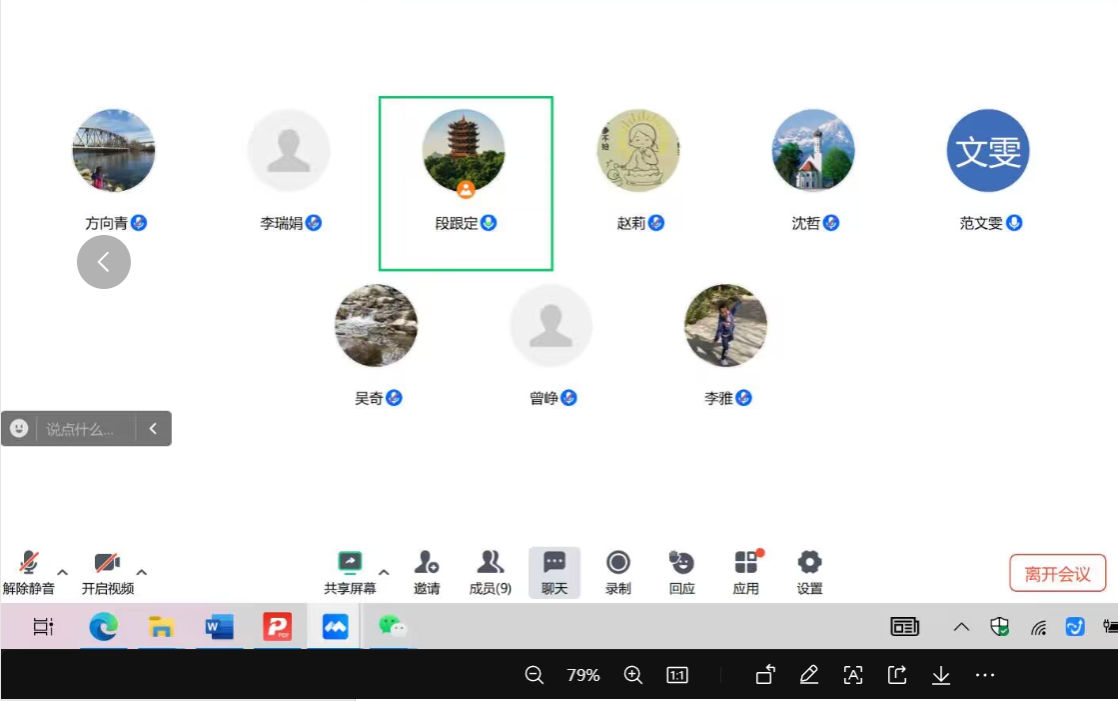Open emoji picker in quick chat bar
This screenshot has height=701, width=1118.
[x=19, y=429]
